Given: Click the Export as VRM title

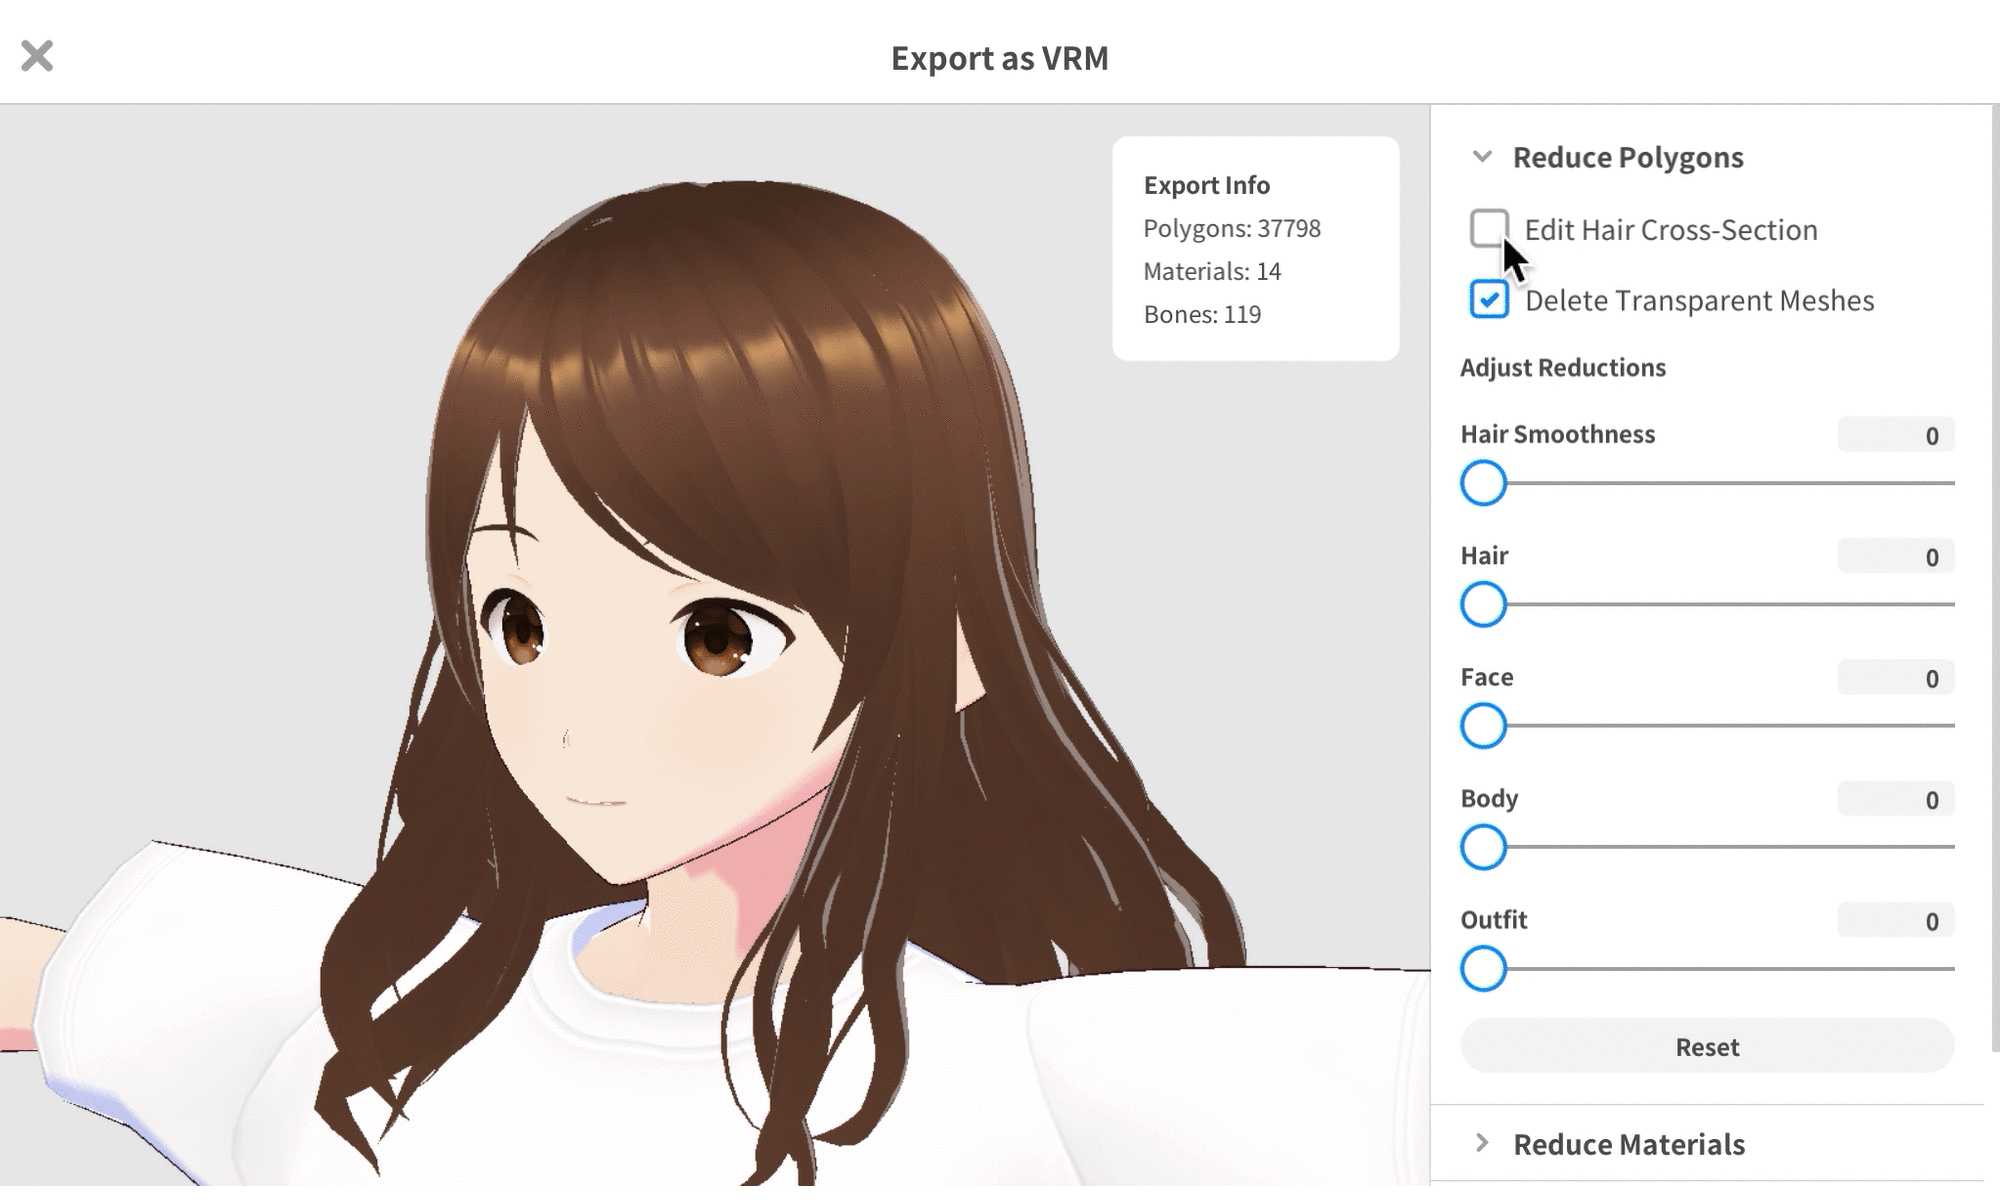Looking at the screenshot, I should [x=1000, y=58].
